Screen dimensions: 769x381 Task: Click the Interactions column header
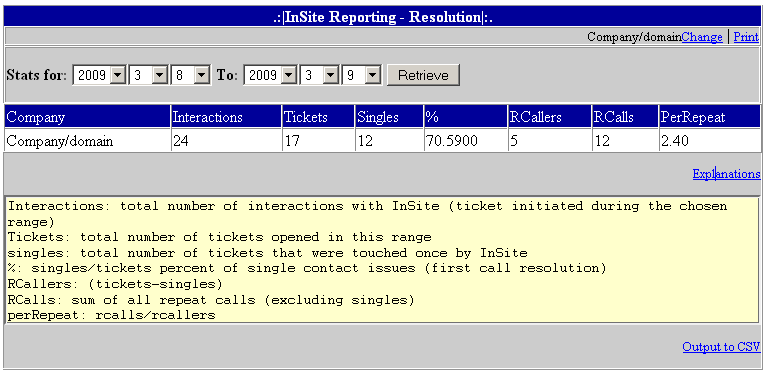[x=226, y=117]
